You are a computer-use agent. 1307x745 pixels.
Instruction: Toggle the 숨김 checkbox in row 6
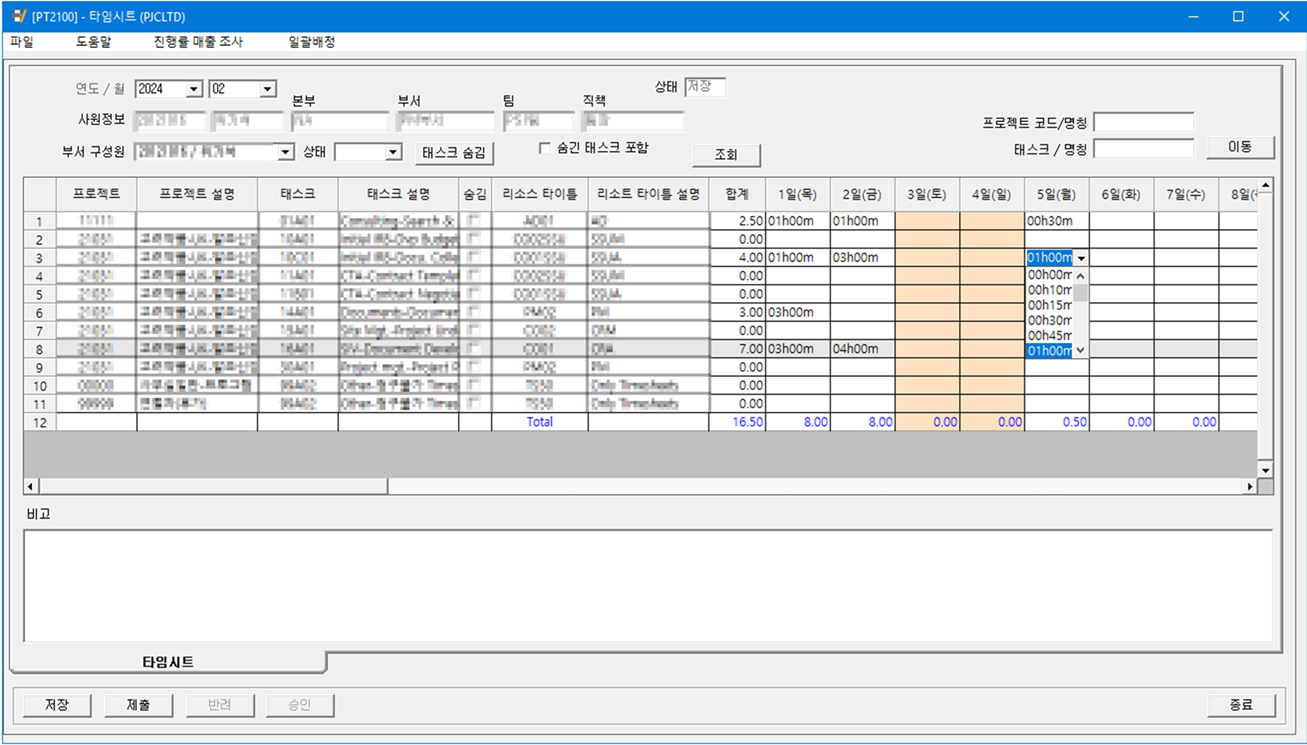tap(475, 312)
